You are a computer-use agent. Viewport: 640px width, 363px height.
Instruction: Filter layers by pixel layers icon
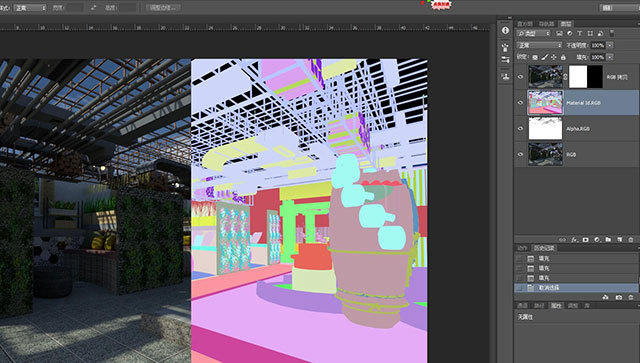[x=559, y=33]
